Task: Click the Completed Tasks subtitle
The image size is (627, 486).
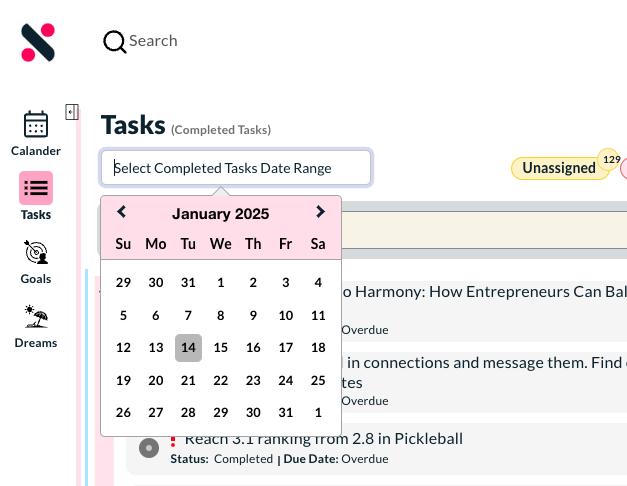Action: click(x=221, y=130)
